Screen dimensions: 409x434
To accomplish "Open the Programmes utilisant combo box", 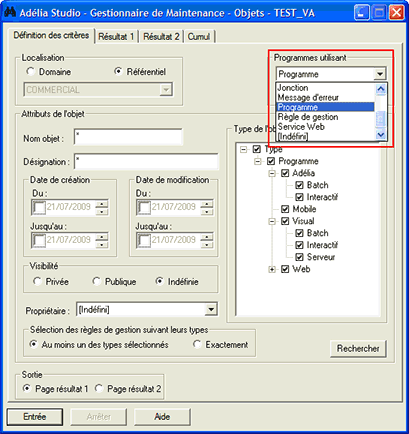I will pyautogui.click(x=380, y=74).
